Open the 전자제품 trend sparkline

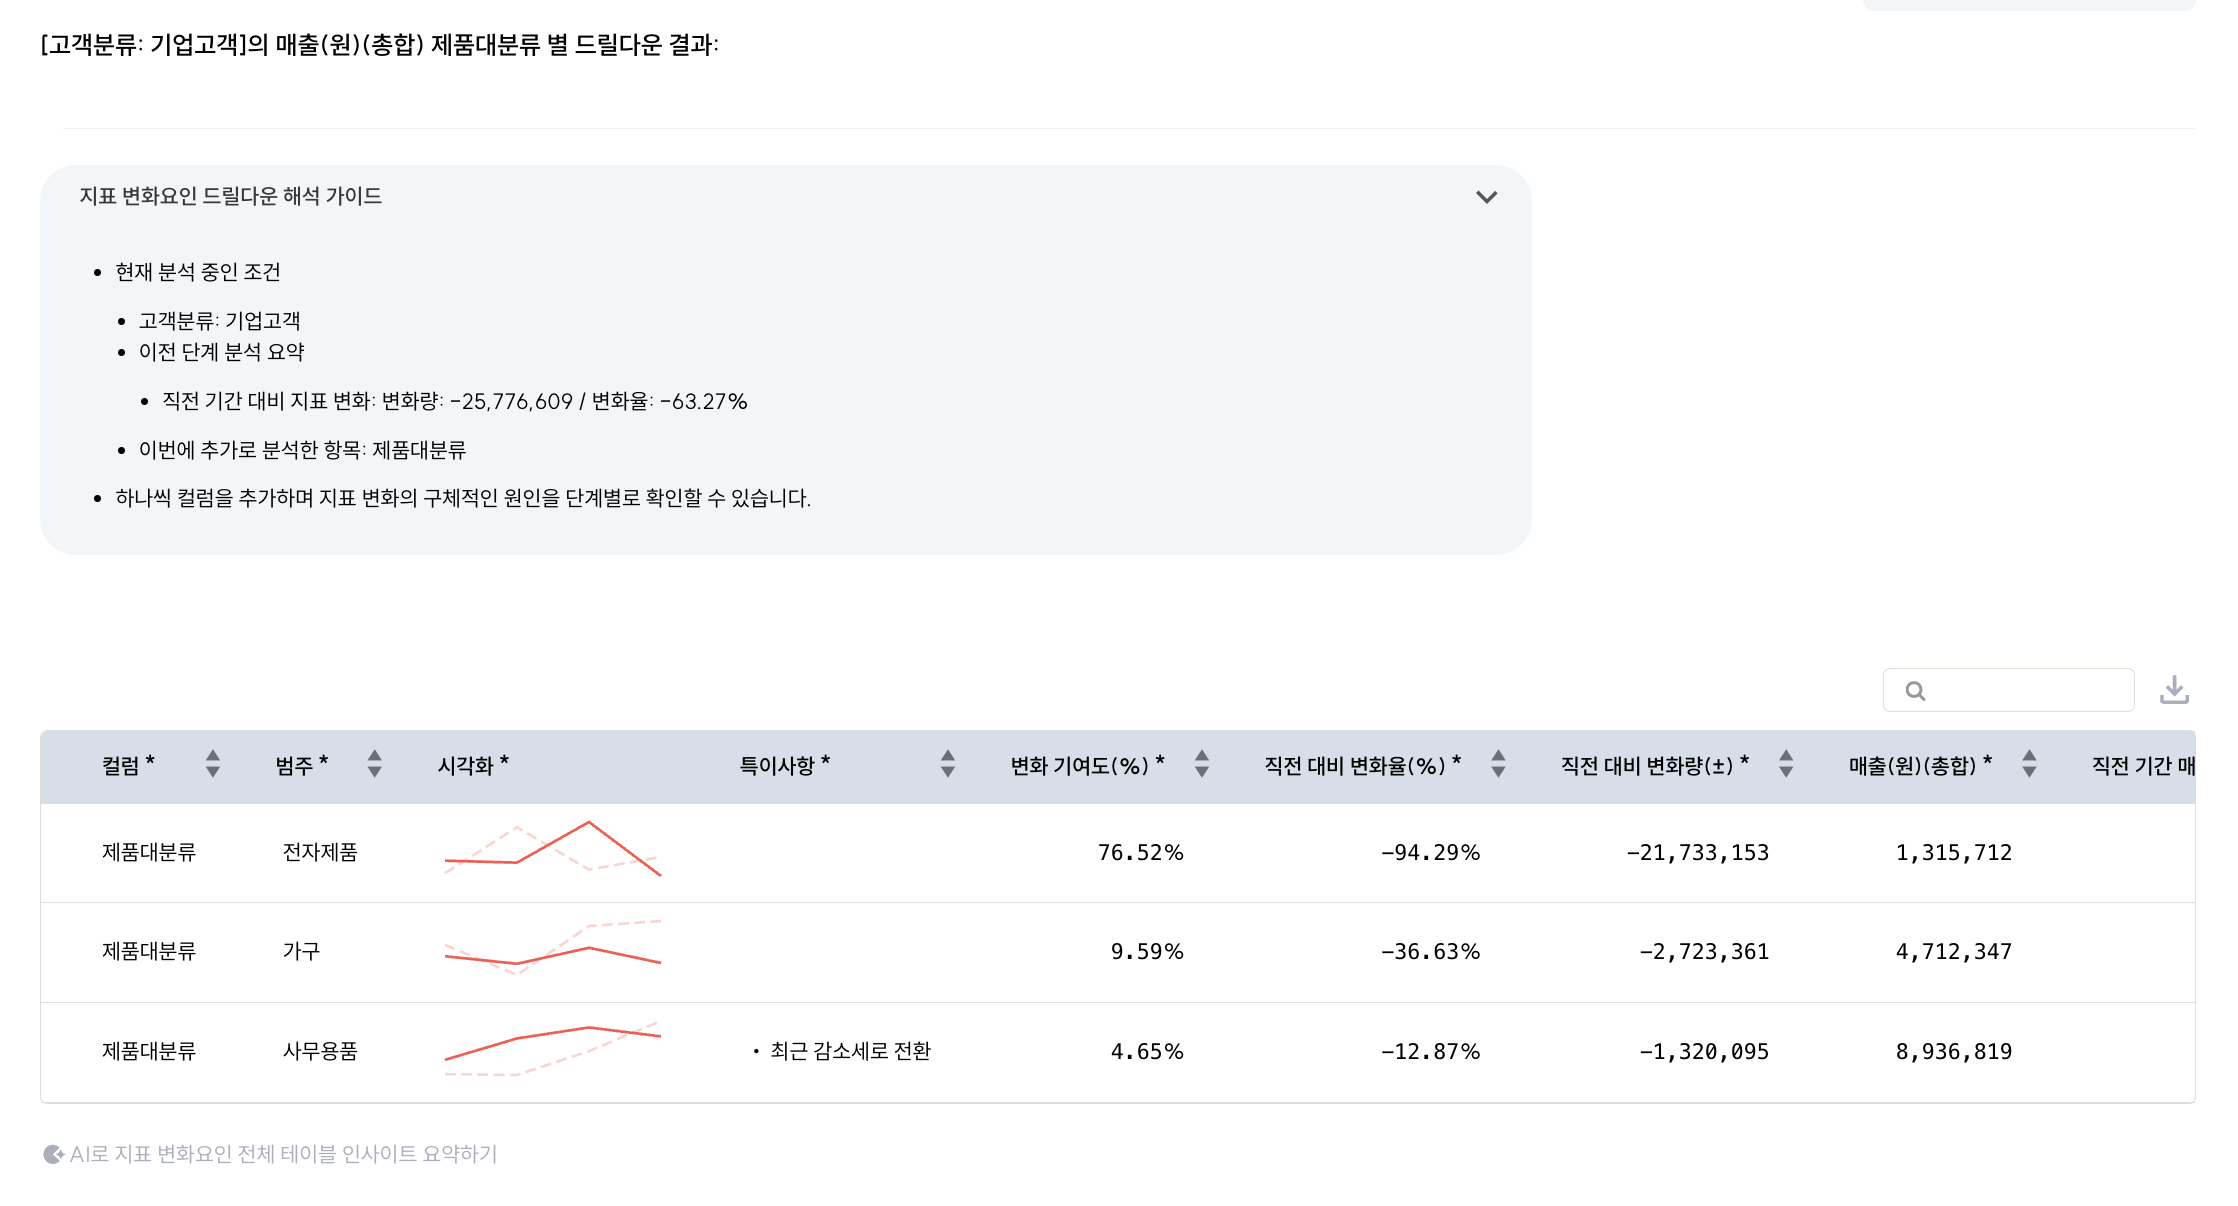(x=553, y=850)
